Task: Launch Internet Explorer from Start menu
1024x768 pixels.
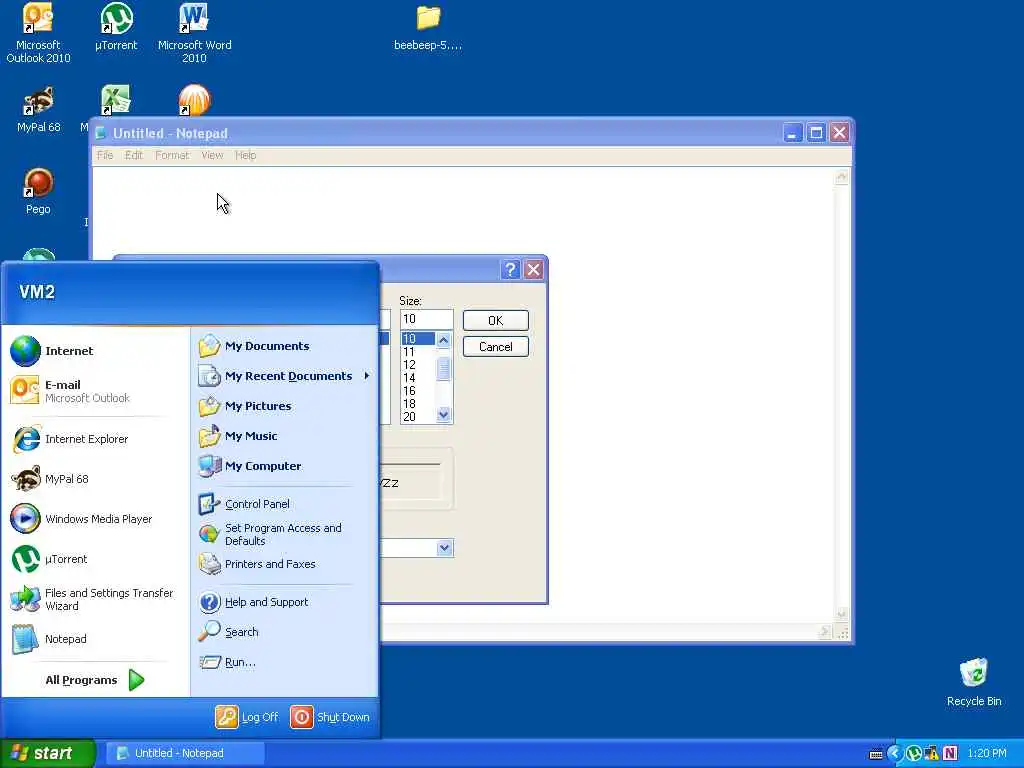Action: coord(95,439)
